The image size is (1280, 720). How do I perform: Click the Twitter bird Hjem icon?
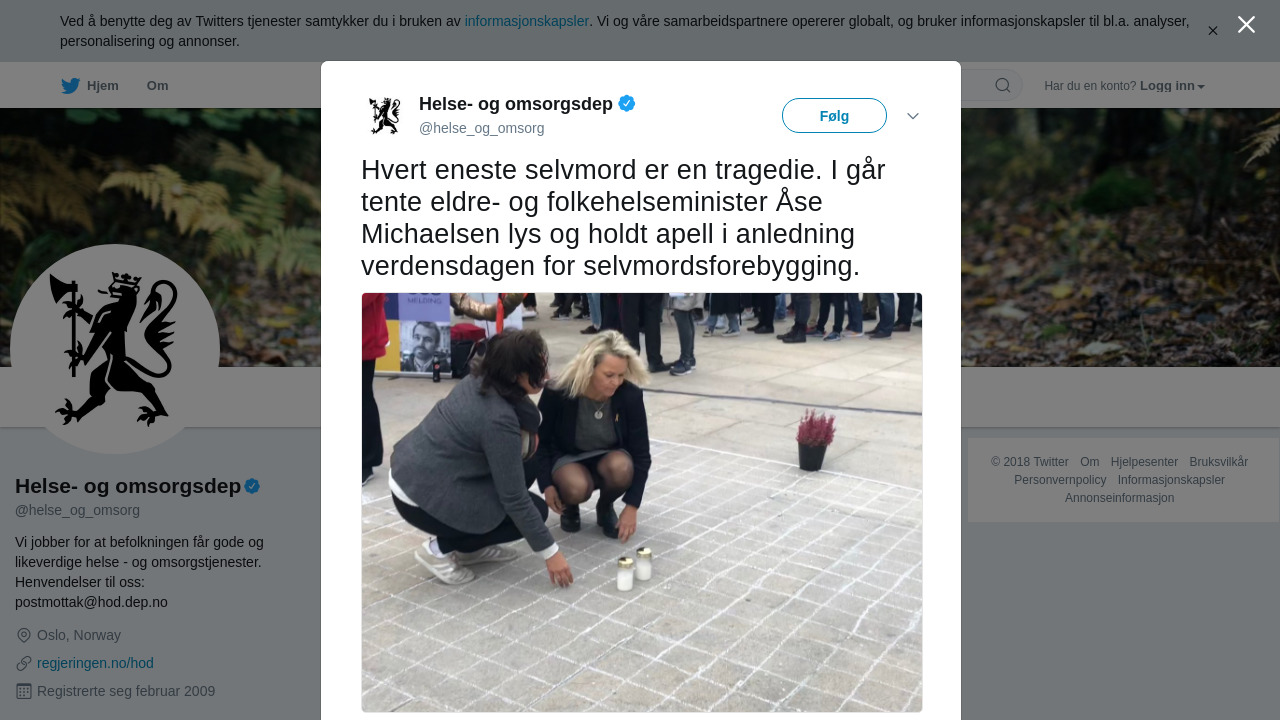point(71,86)
